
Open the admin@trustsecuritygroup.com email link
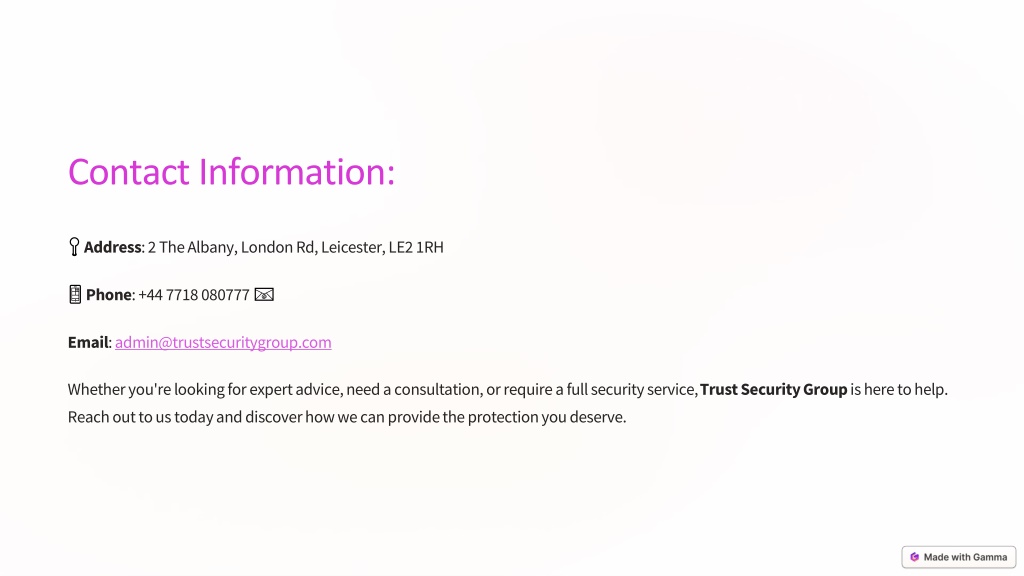[x=223, y=342]
